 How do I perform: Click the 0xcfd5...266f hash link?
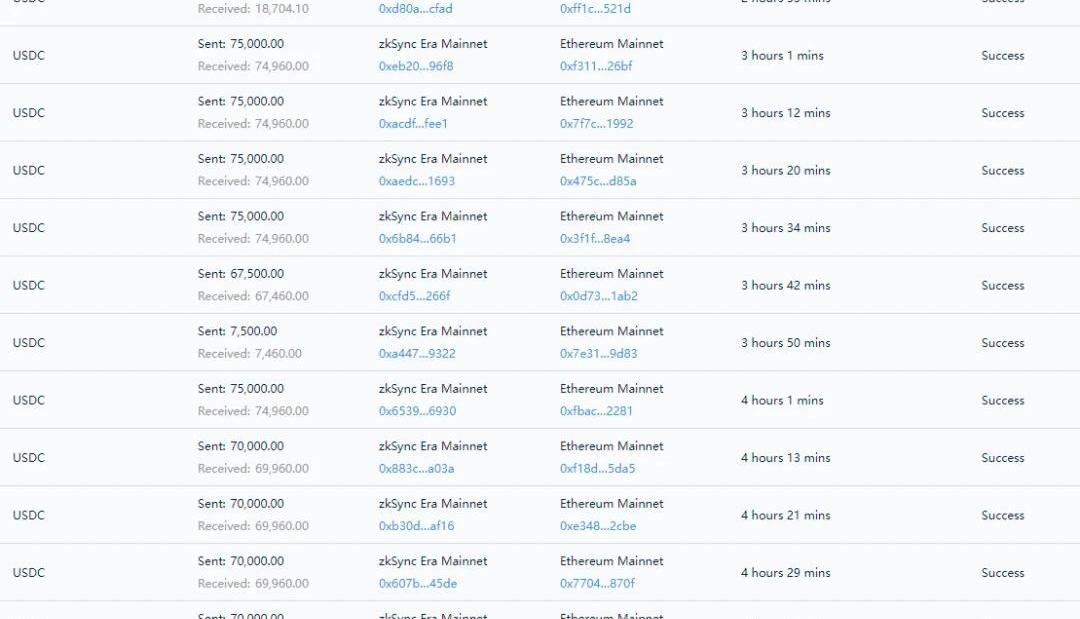[414, 296]
